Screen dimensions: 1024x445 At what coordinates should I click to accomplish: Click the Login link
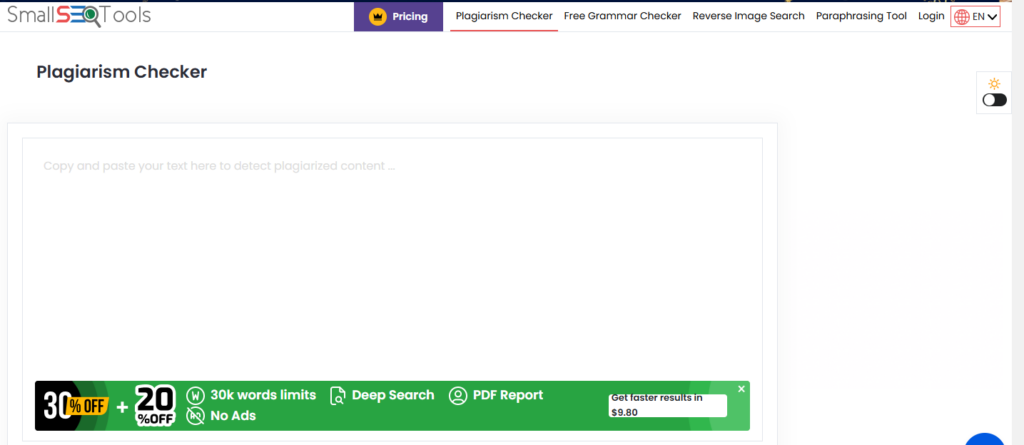pyautogui.click(x=931, y=16)
